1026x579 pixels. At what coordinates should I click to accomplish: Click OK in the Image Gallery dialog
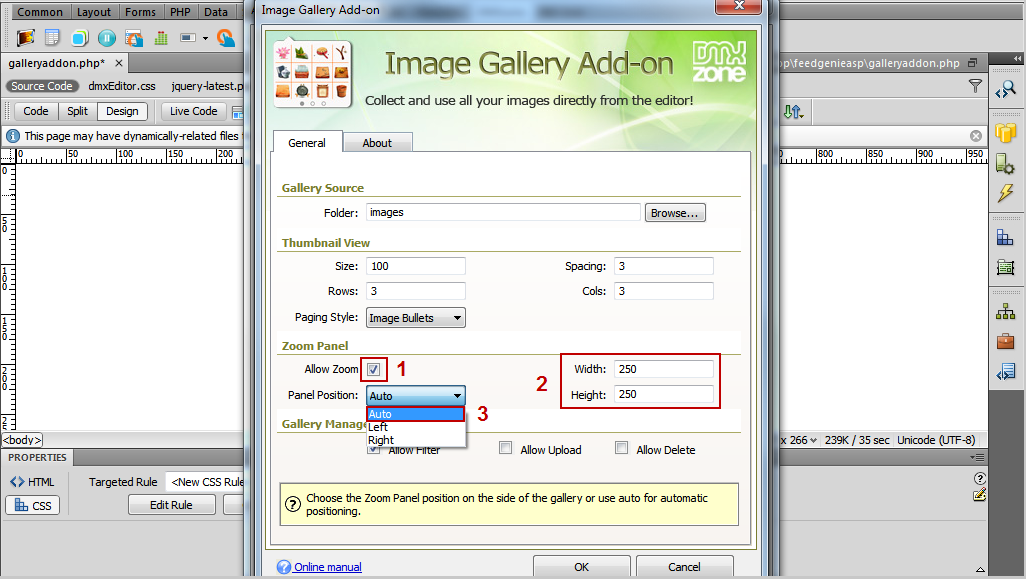click(582, 567)
